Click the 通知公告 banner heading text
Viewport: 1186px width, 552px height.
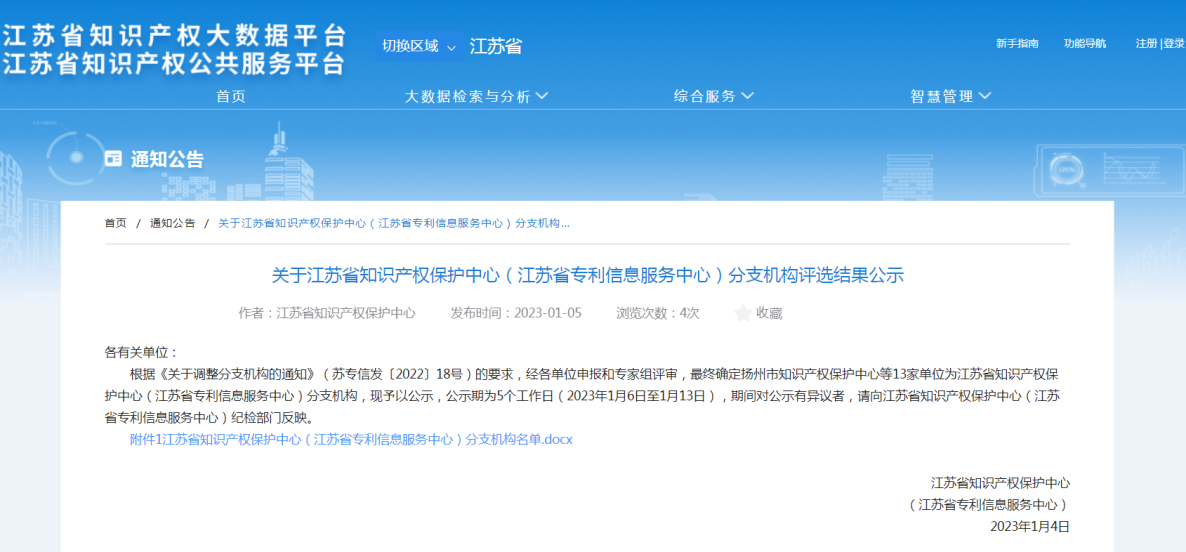pos(167,159)
